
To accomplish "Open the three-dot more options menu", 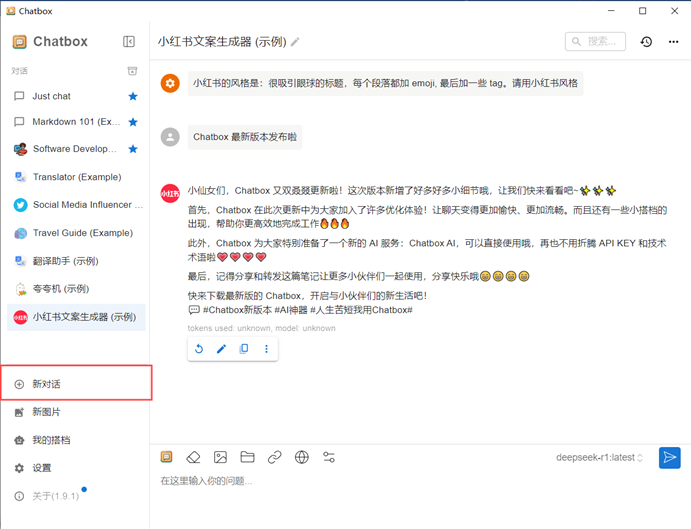I will point(673,41).
